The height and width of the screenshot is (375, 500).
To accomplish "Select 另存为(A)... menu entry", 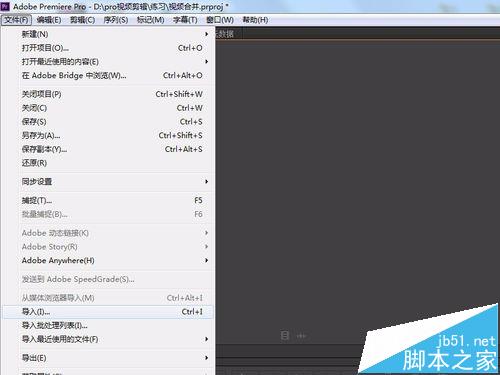I will [107, 136].
